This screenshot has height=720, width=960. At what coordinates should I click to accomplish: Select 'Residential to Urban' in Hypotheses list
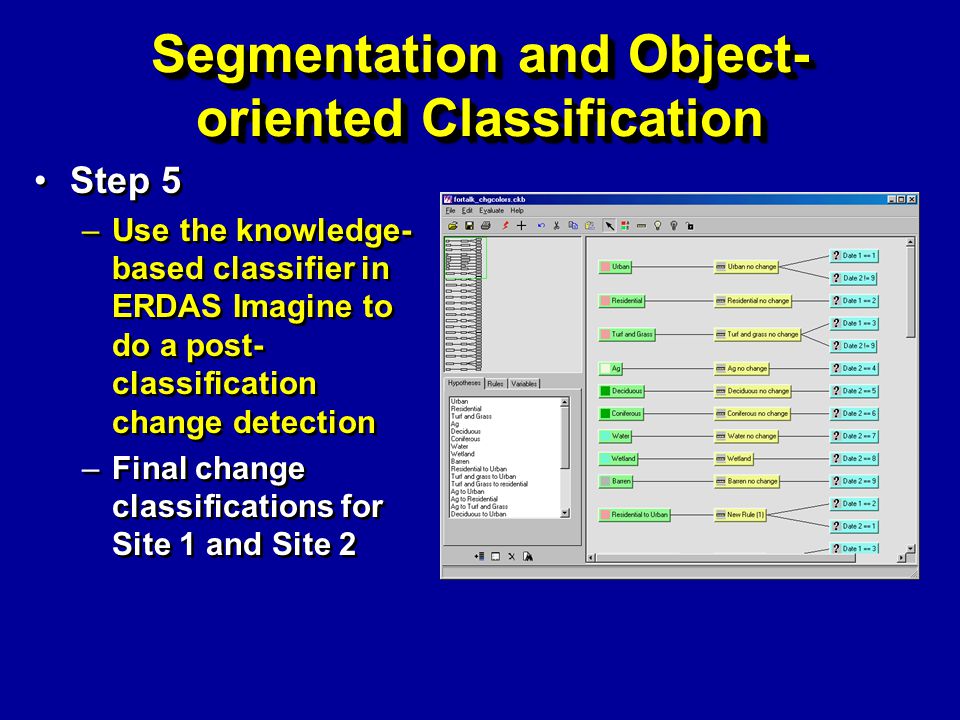click(479, 469)
